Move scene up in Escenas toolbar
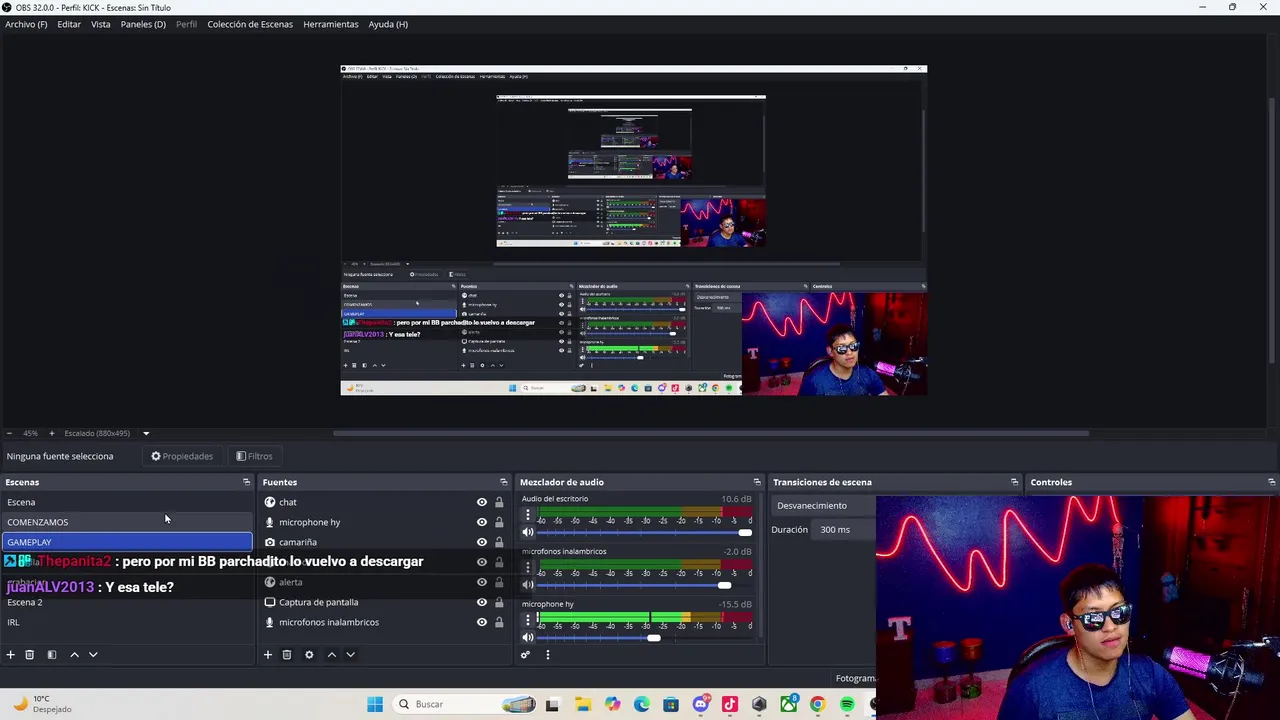Image resolution: width=1280 pixels, height=720 pixels. point(74,655)
